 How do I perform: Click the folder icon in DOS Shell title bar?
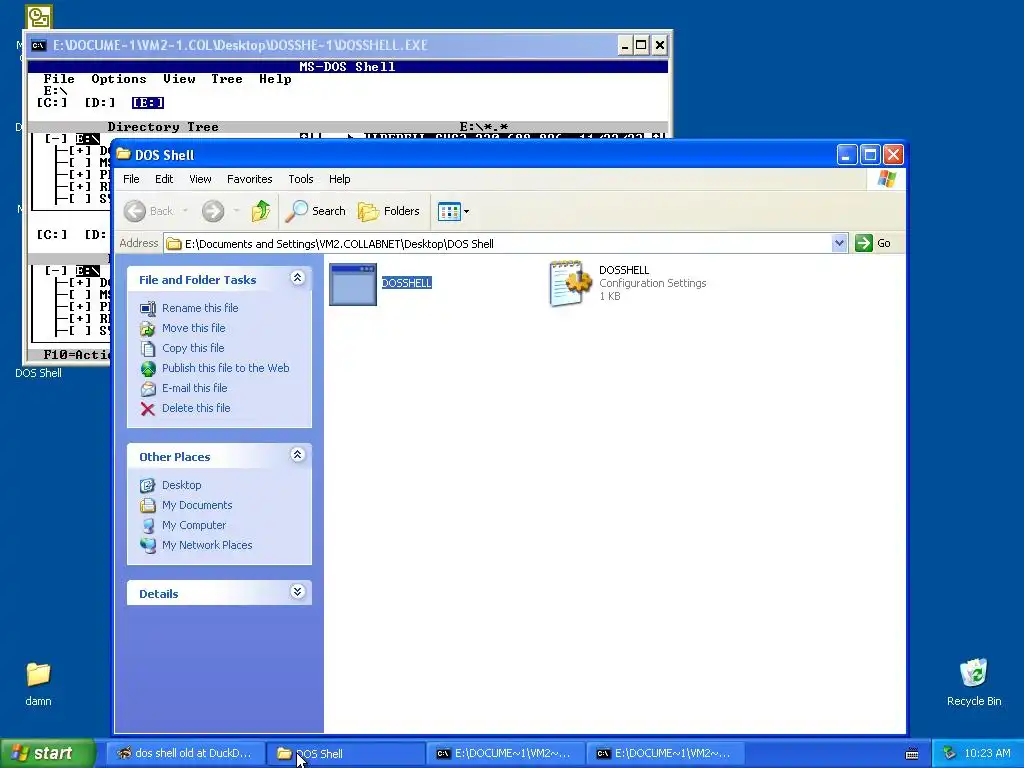coord(123,154)
